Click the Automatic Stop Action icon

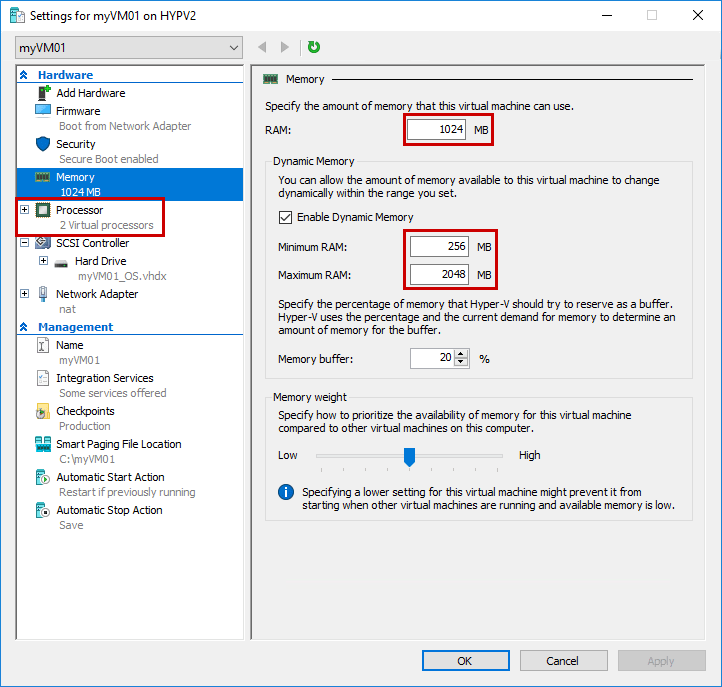42,510
